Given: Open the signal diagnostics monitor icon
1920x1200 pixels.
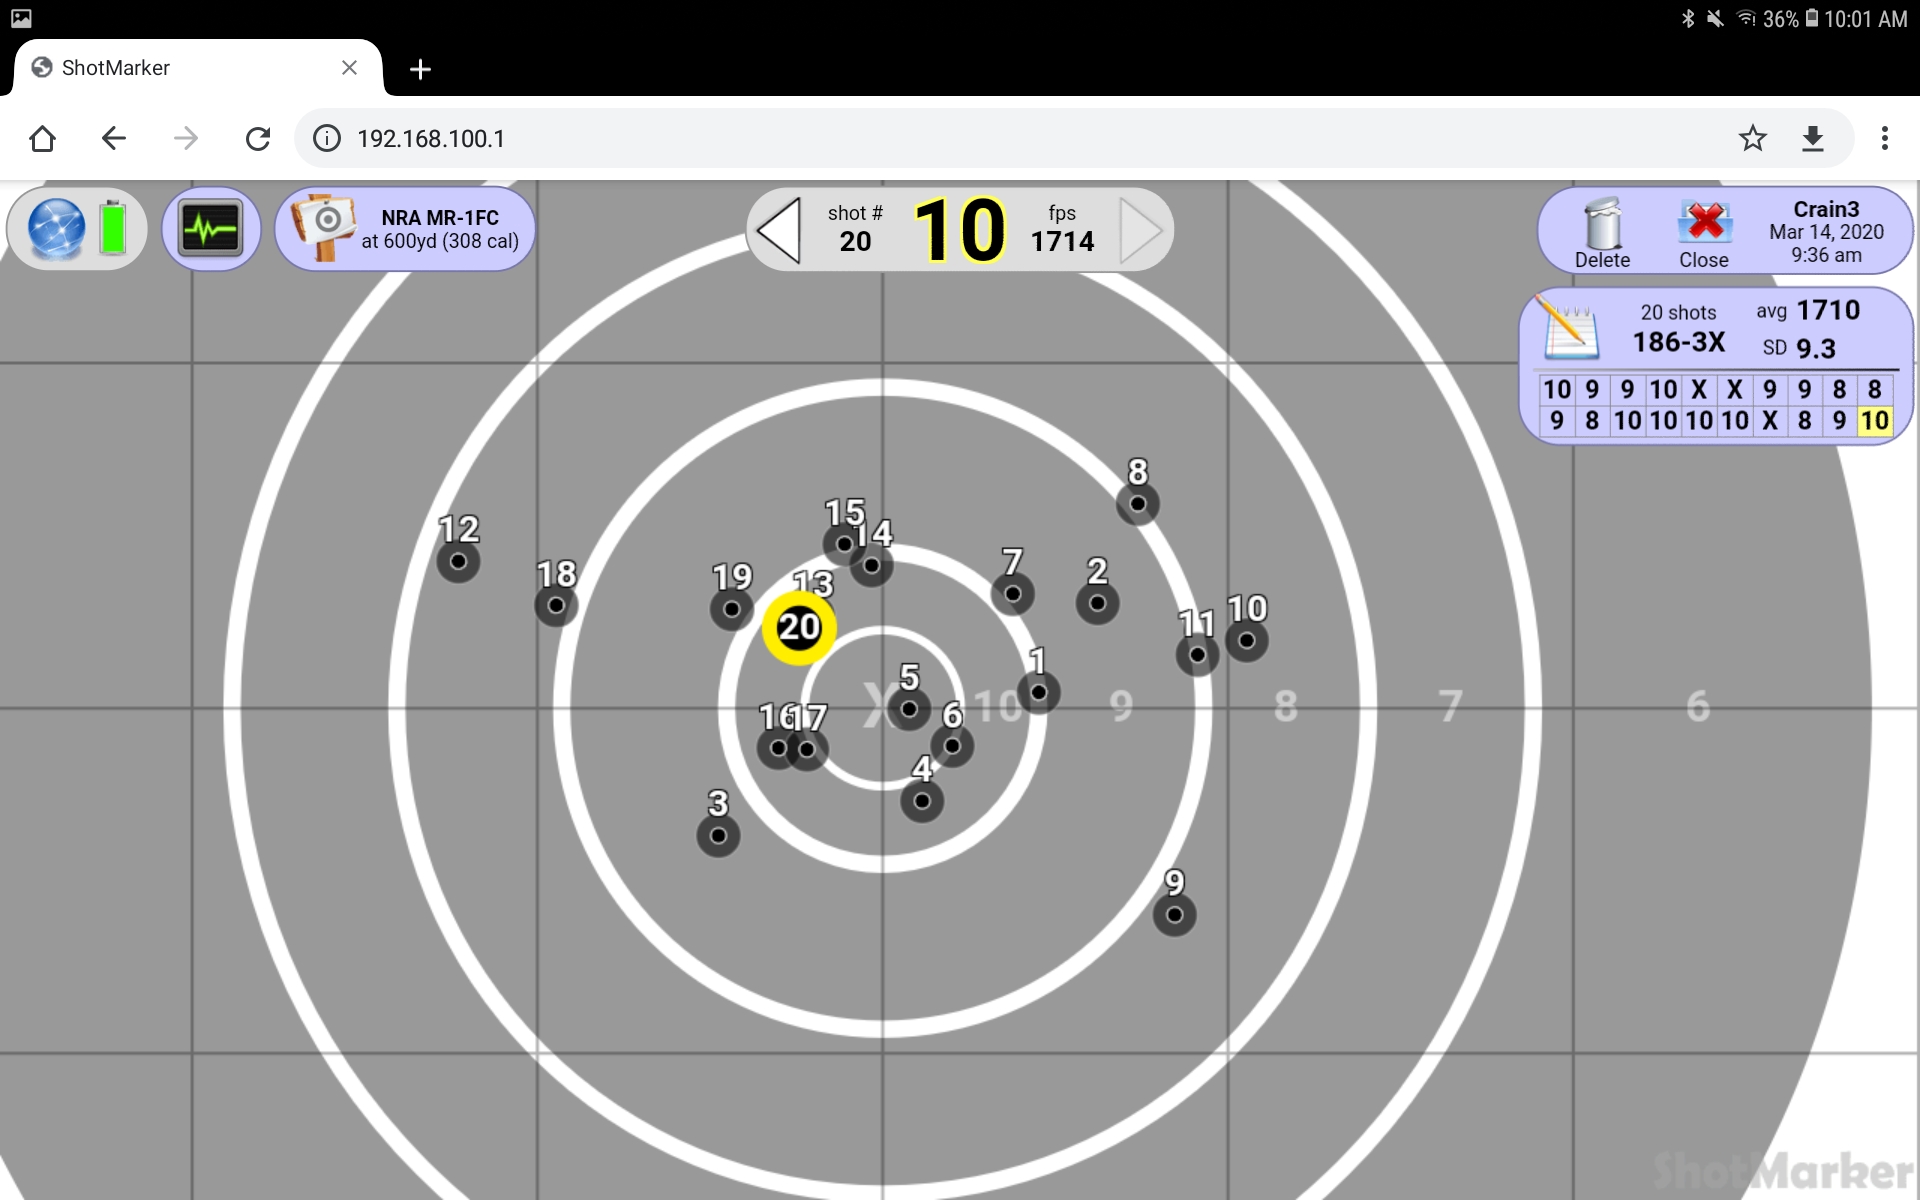Looking at the screenshot, I should (x=211, y=229).
